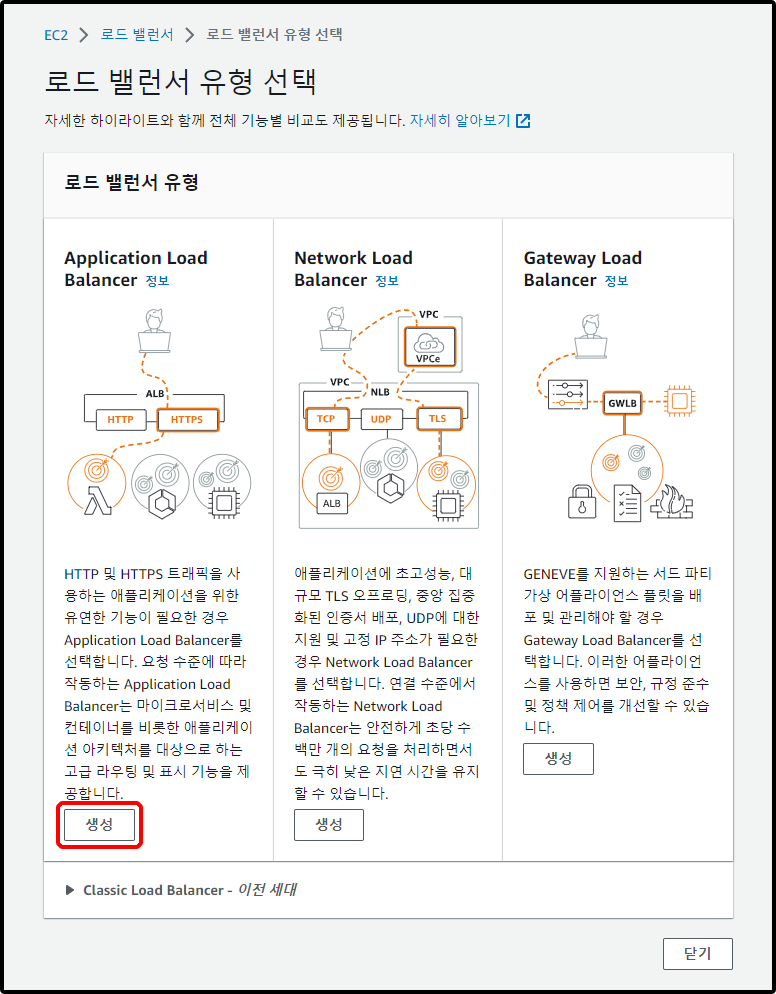
Task: Click the user laptop icon in Gateway diagram
Action: tap(590, 336)
